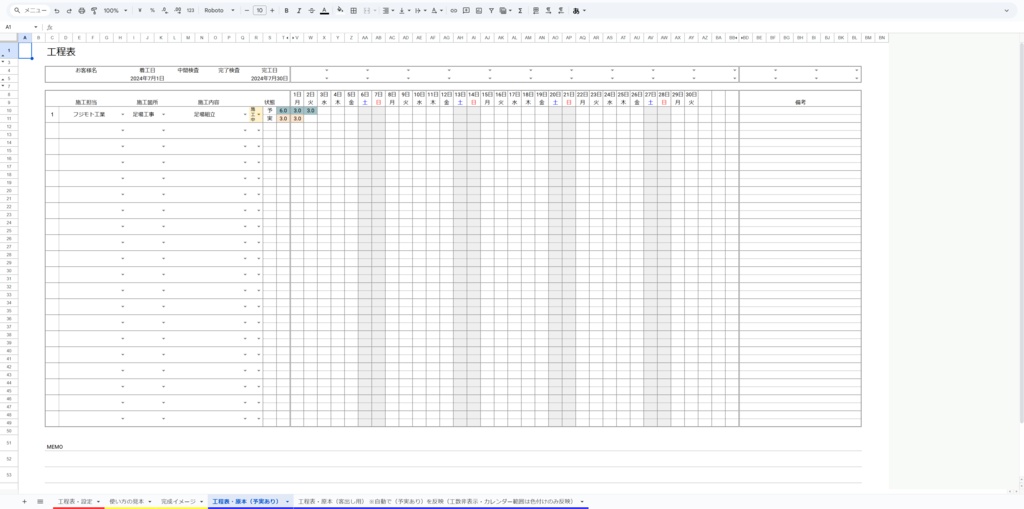This screenshot has height=509, width=1024.
Task: Click date cell 2024年7月30日
Action: [270, 78]
